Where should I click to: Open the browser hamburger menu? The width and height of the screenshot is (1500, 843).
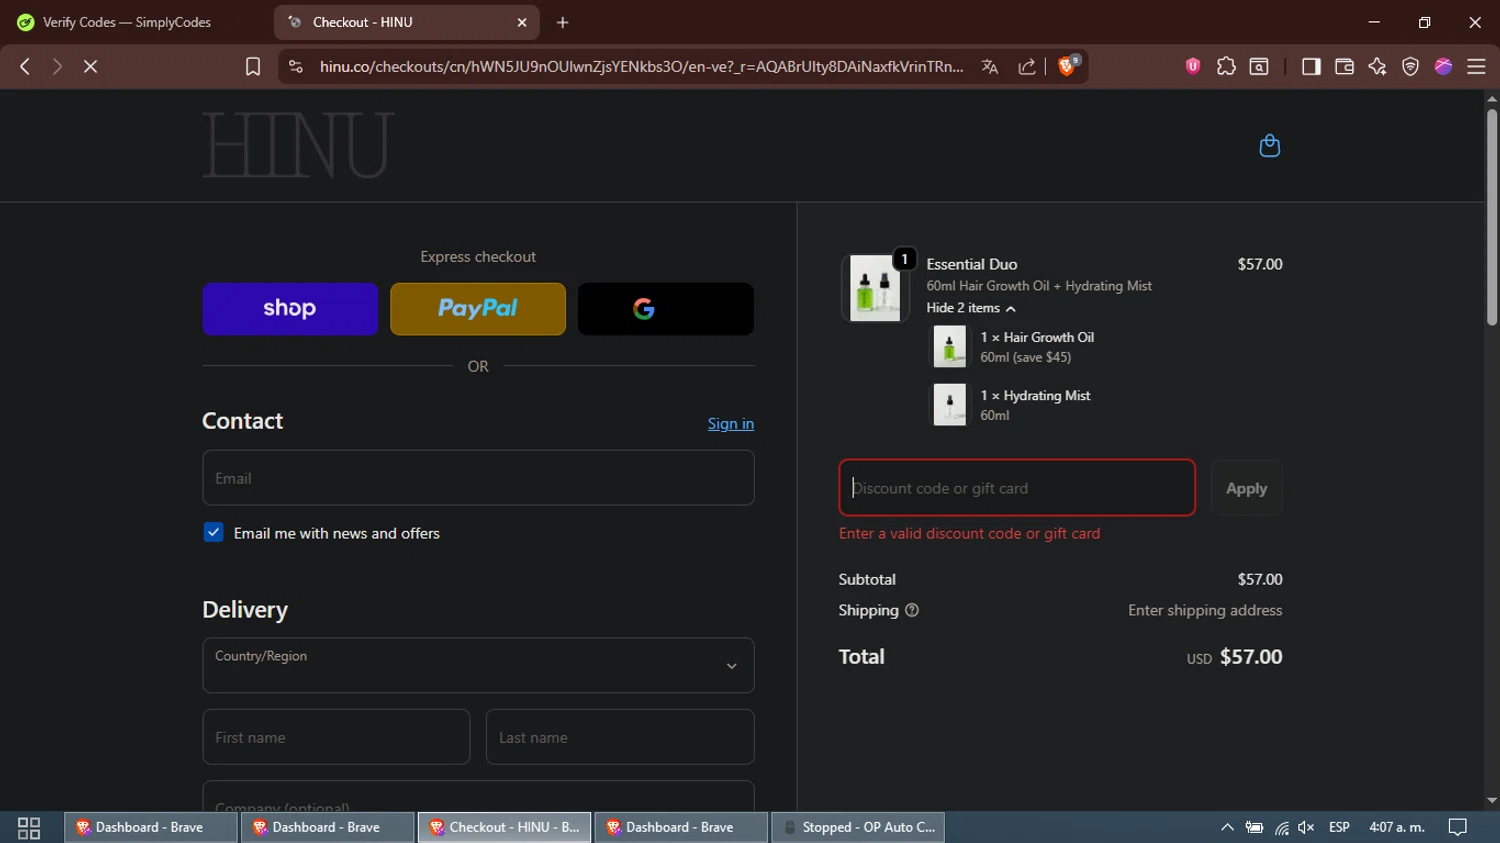click(1476, 66)
